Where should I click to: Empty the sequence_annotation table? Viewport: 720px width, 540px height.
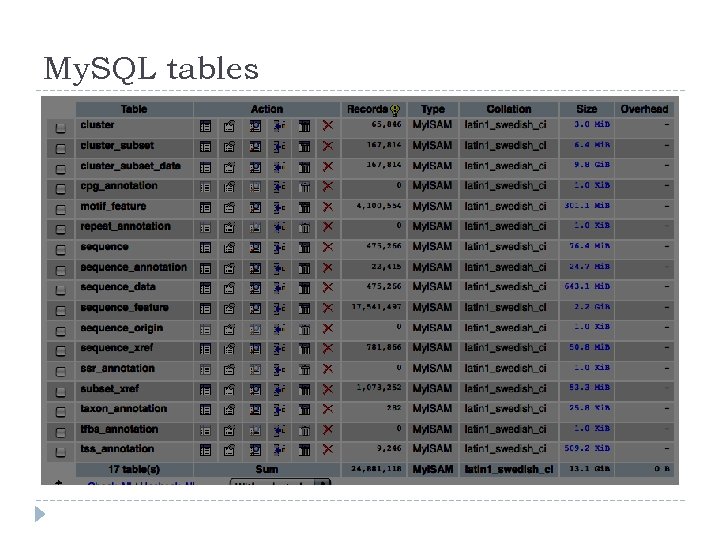click(x=304, y=268)
